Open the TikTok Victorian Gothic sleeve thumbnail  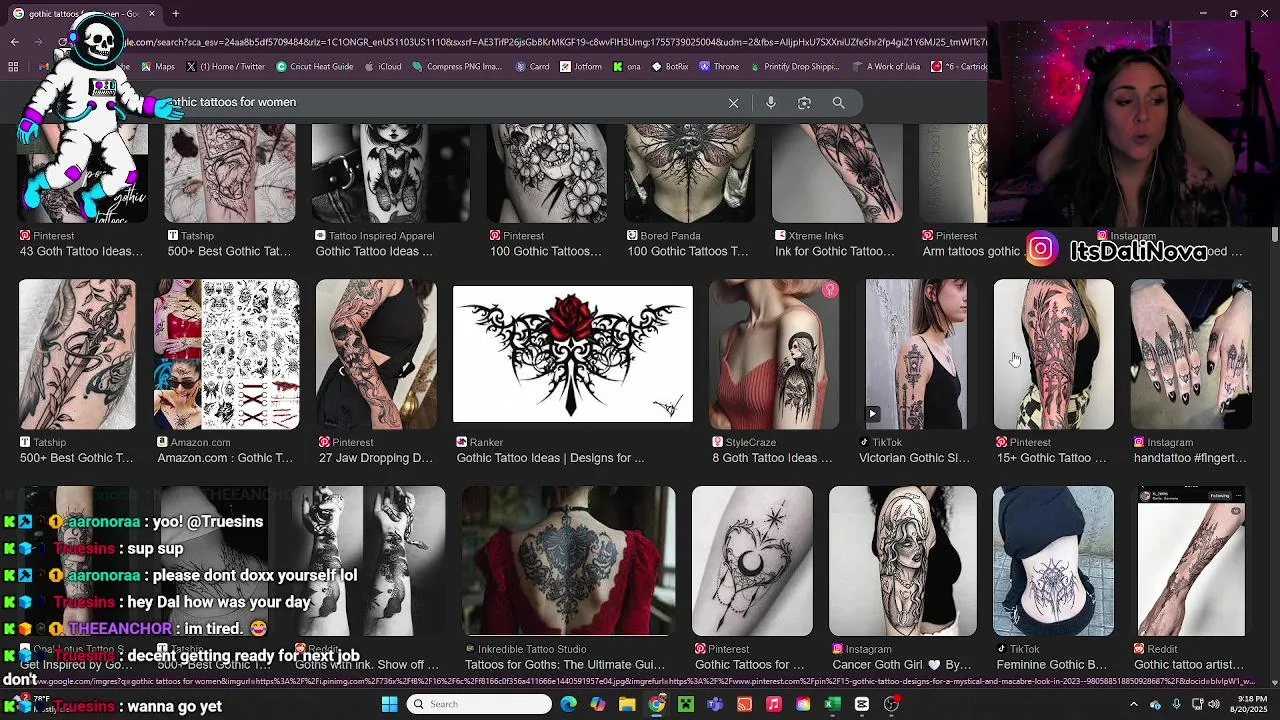coord(916,354)
